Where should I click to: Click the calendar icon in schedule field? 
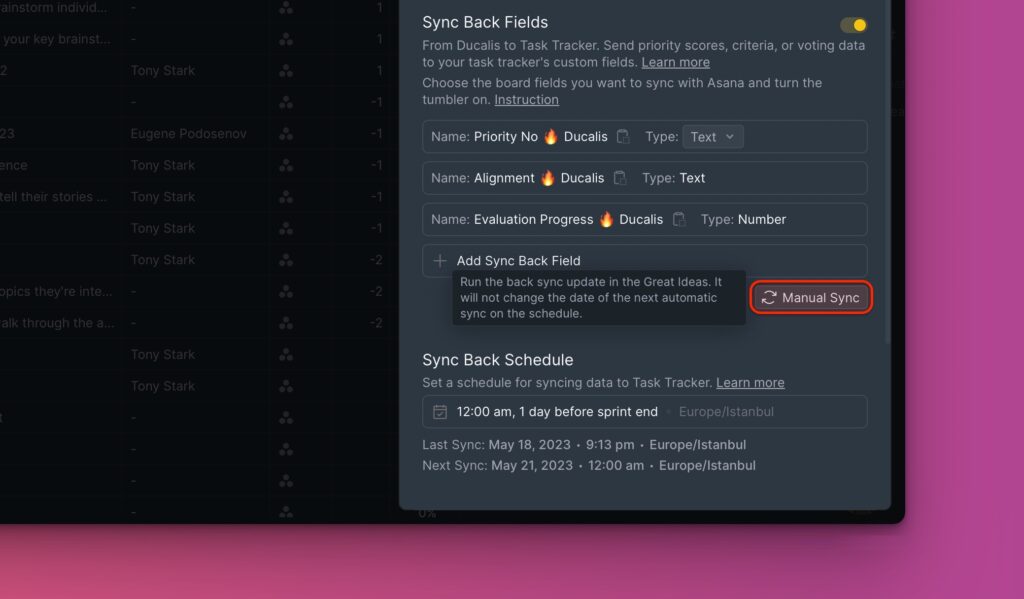click(x=440, y=412)
